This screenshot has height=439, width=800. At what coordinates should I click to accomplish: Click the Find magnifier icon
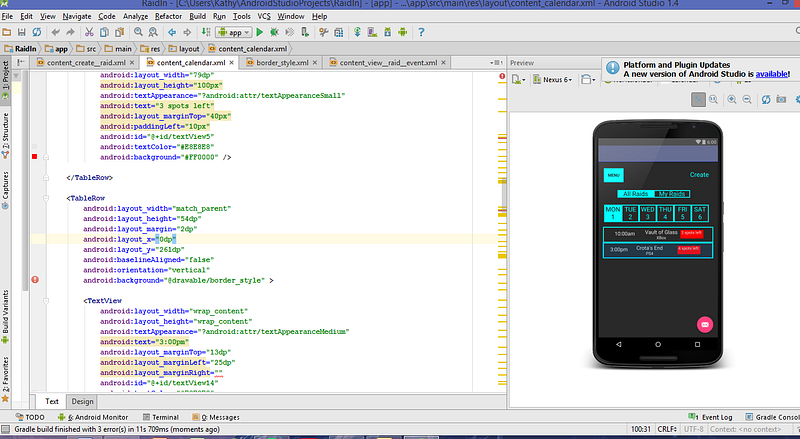138,32
